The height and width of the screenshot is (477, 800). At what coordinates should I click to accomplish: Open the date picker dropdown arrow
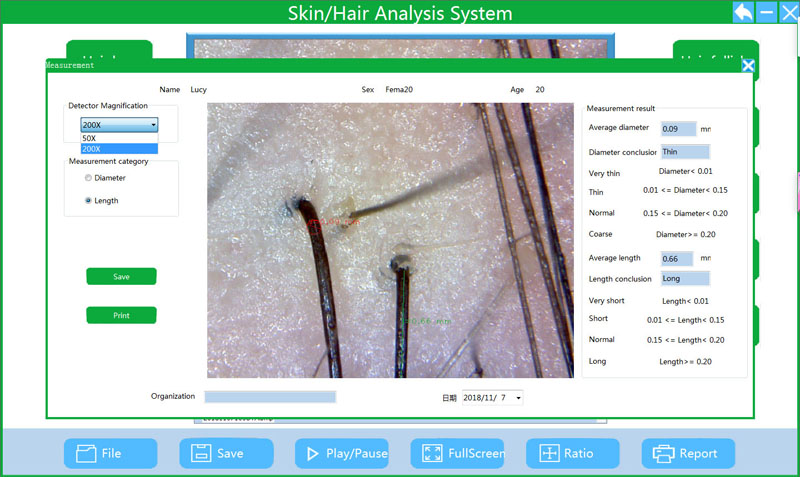518,398
